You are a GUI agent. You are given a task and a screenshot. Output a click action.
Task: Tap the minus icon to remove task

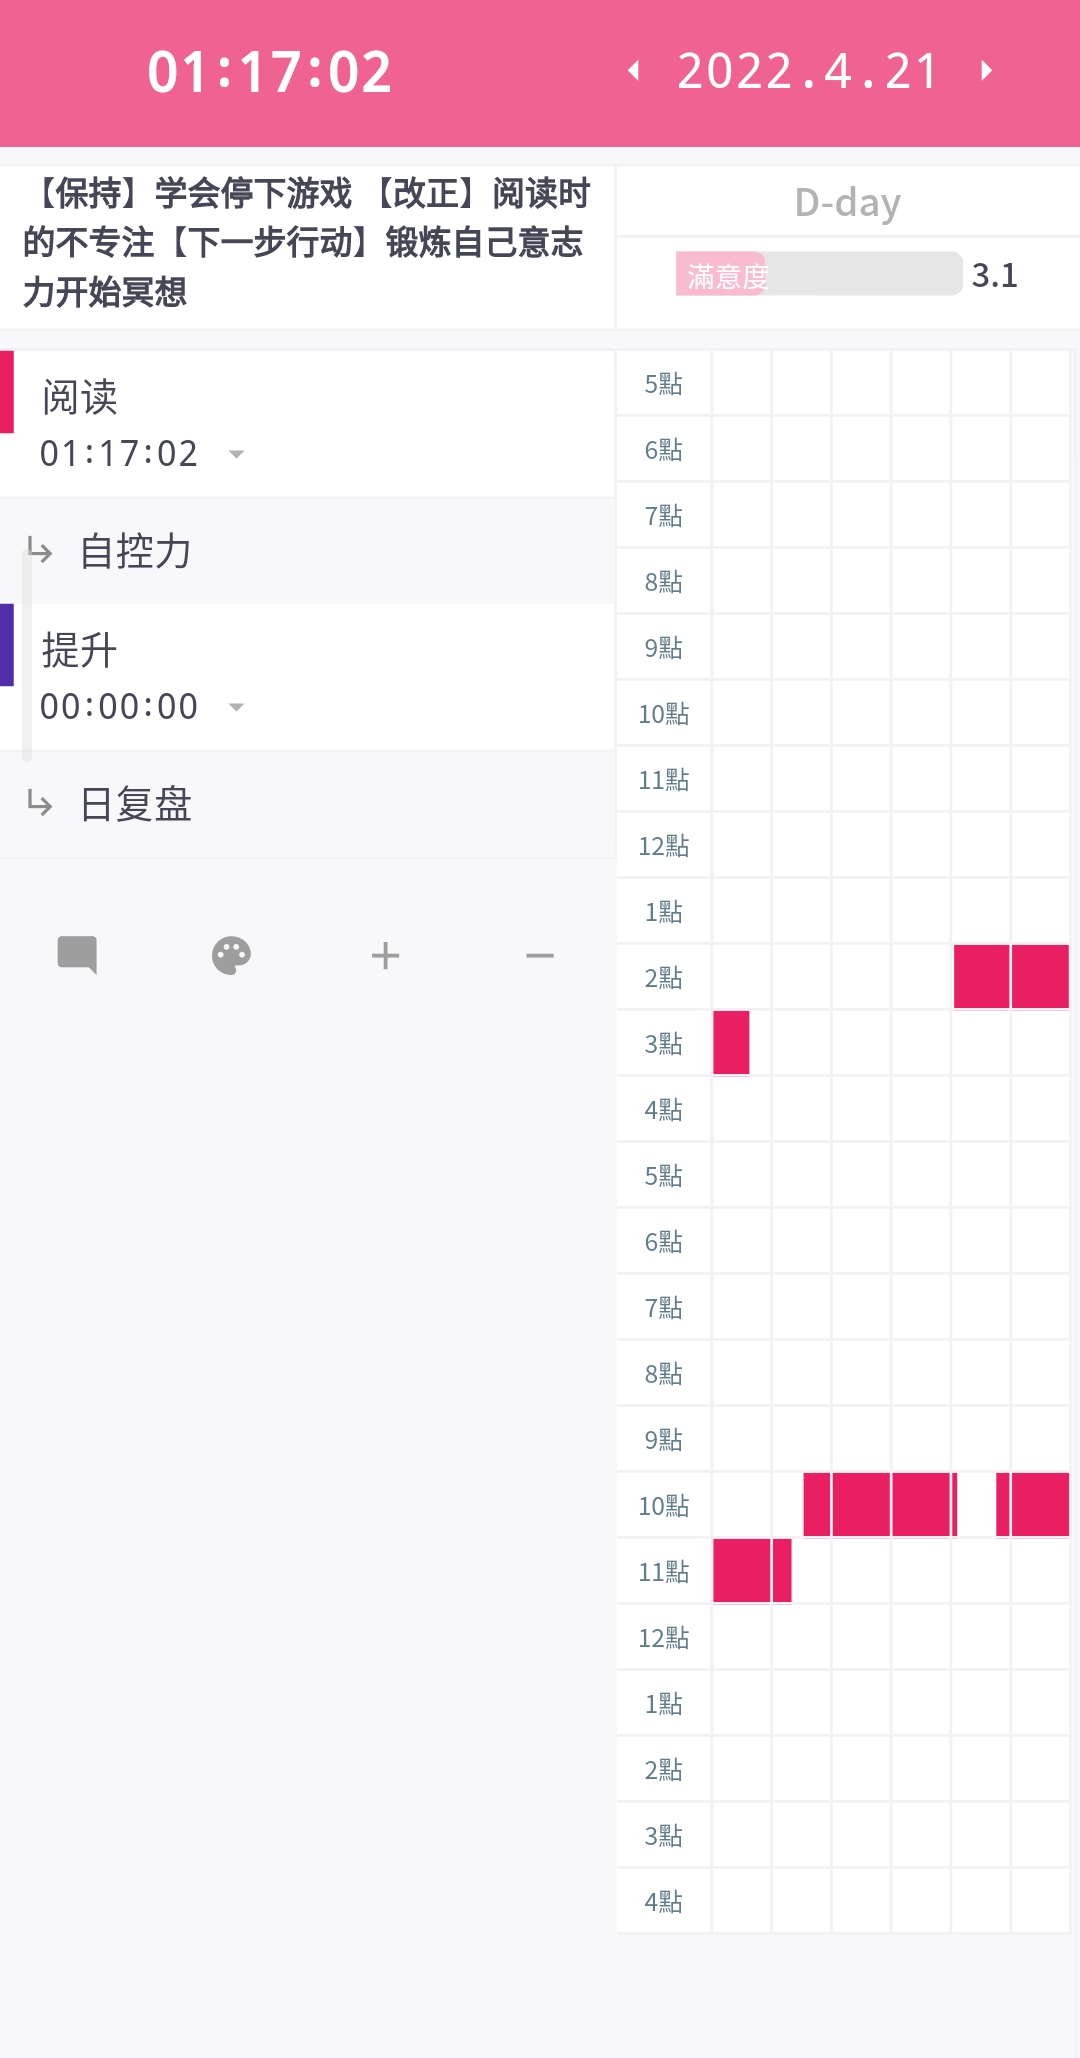pyautogui.click(x=540, y=956)
